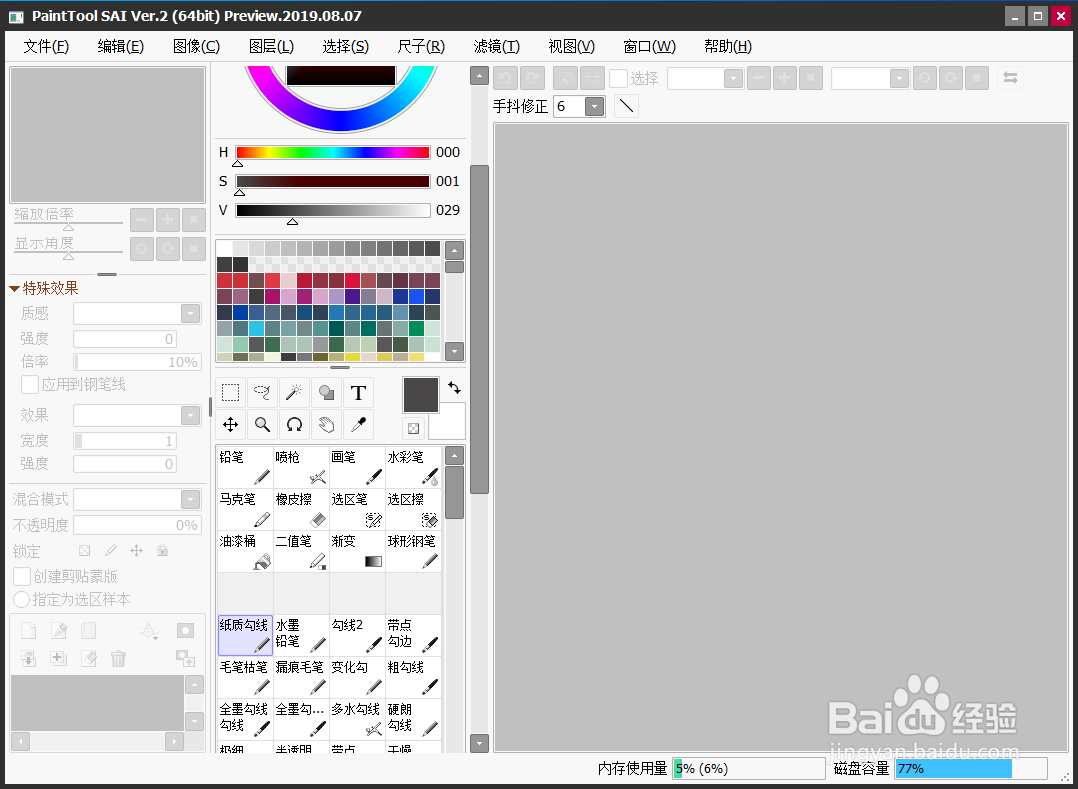Choose the 水墨铅笔 brush preset
The width and height of the screenshot is (1078, 789).
coord(301,635)
